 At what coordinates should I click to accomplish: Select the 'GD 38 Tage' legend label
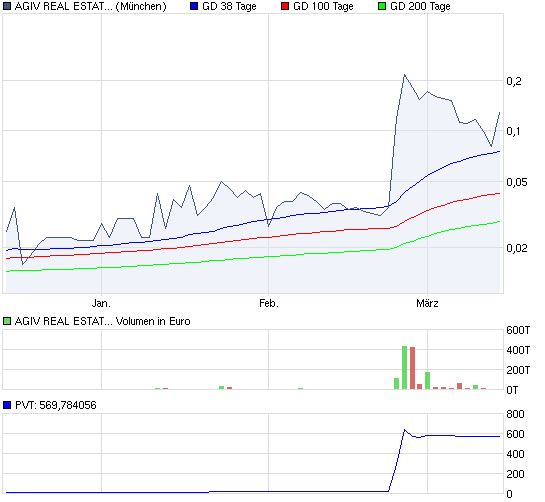tap(229, 6)
